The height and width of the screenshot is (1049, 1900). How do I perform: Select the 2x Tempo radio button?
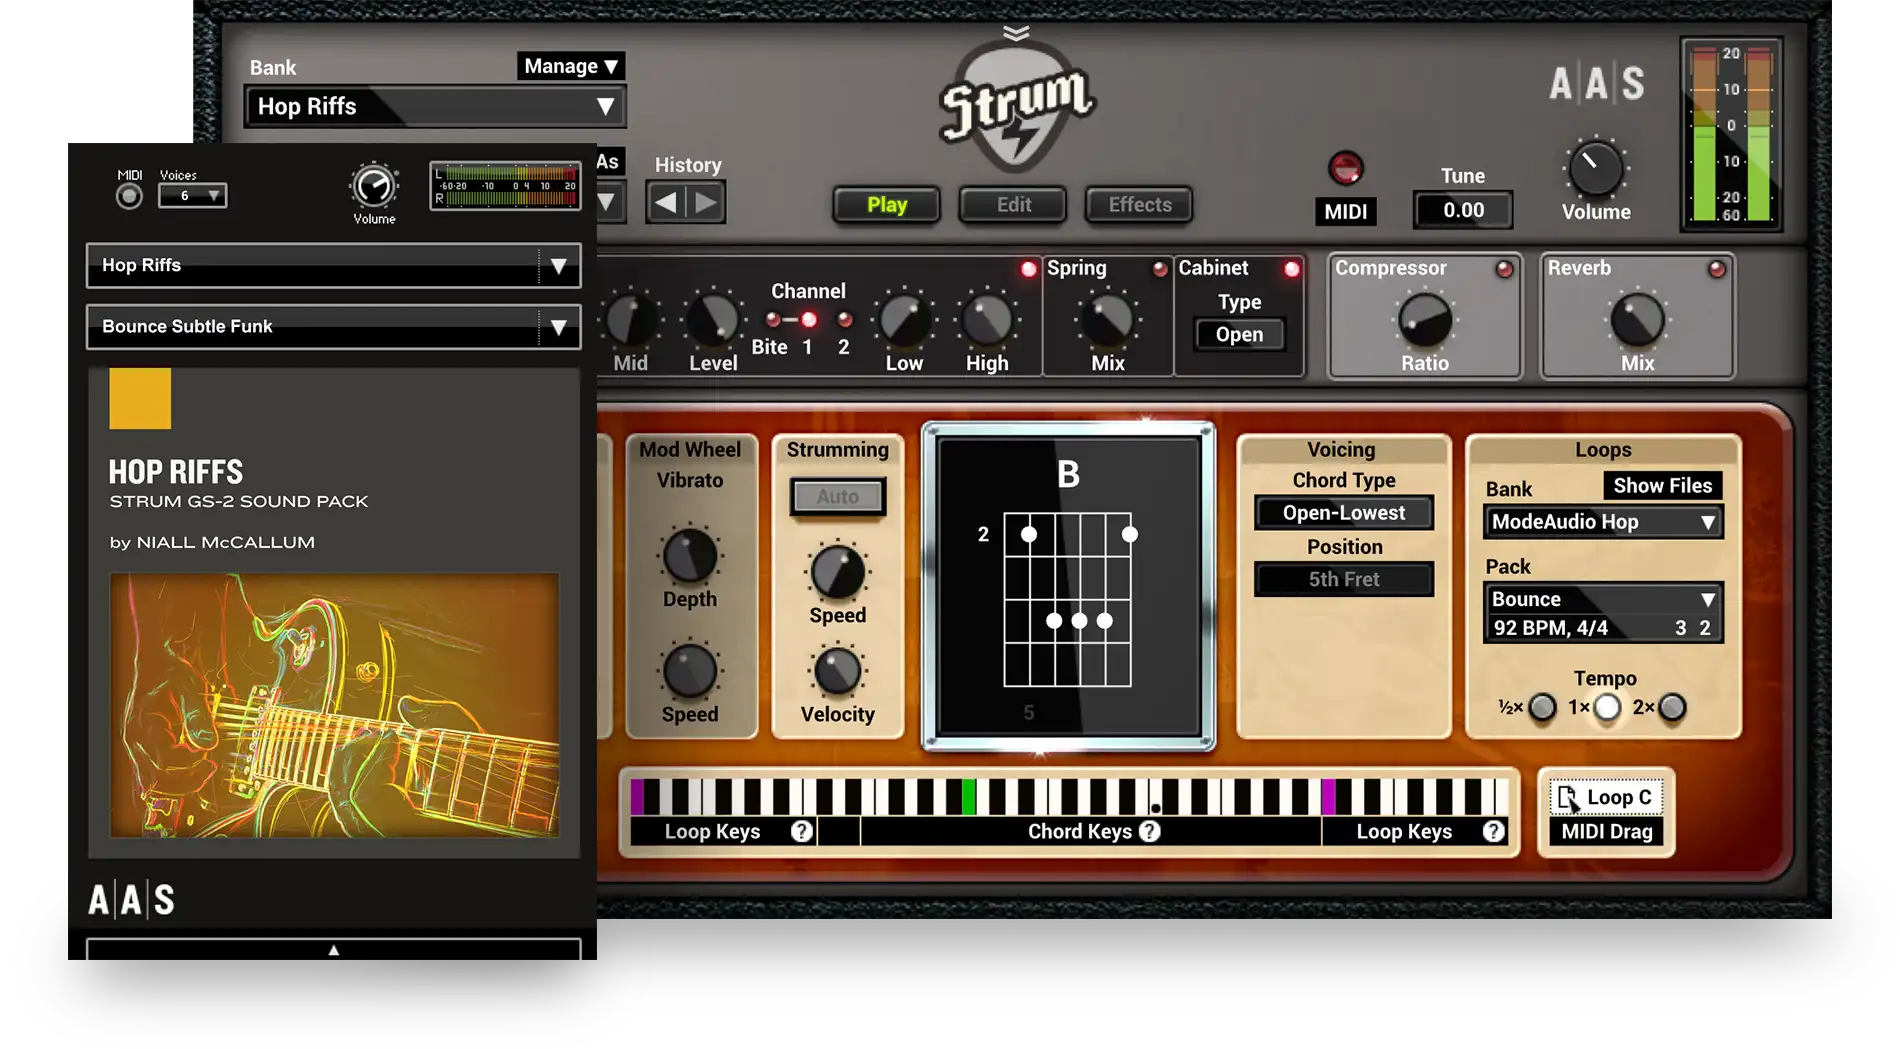click(1672, 708)
